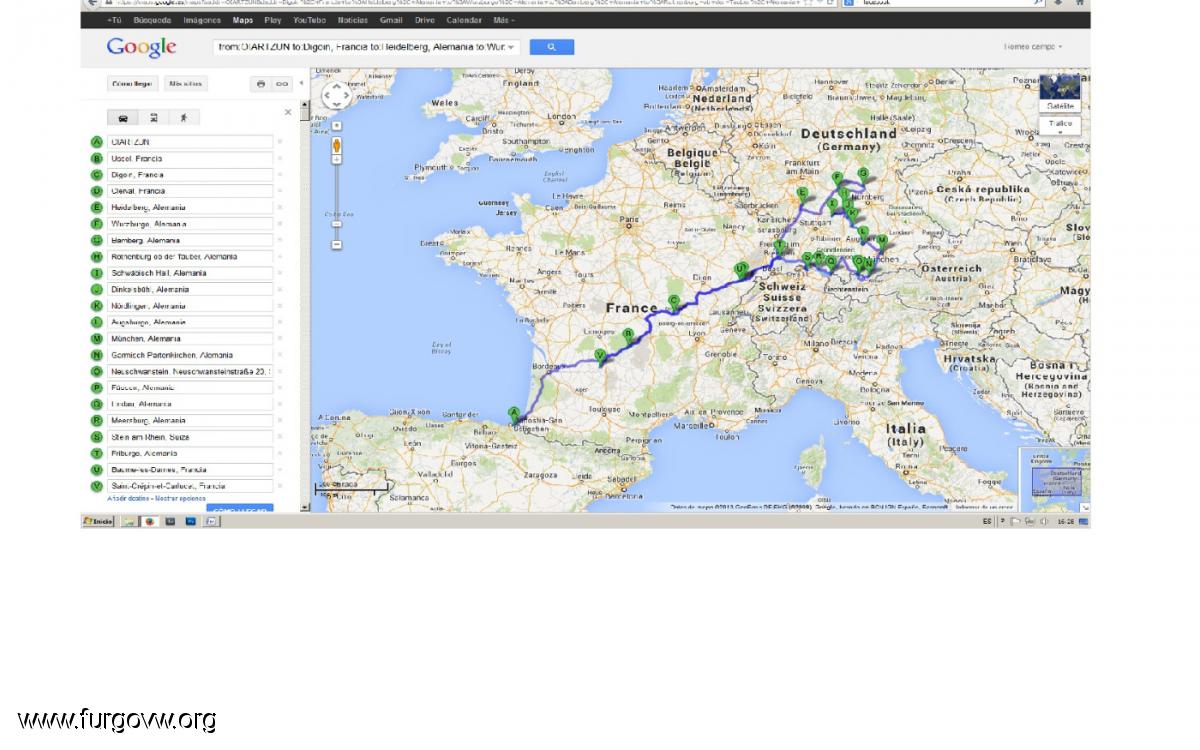Viewport: 1200px width, 750px height.
Task: Click the Wurzburgo, Alemania waypoint field
Action: click(190, 224)
